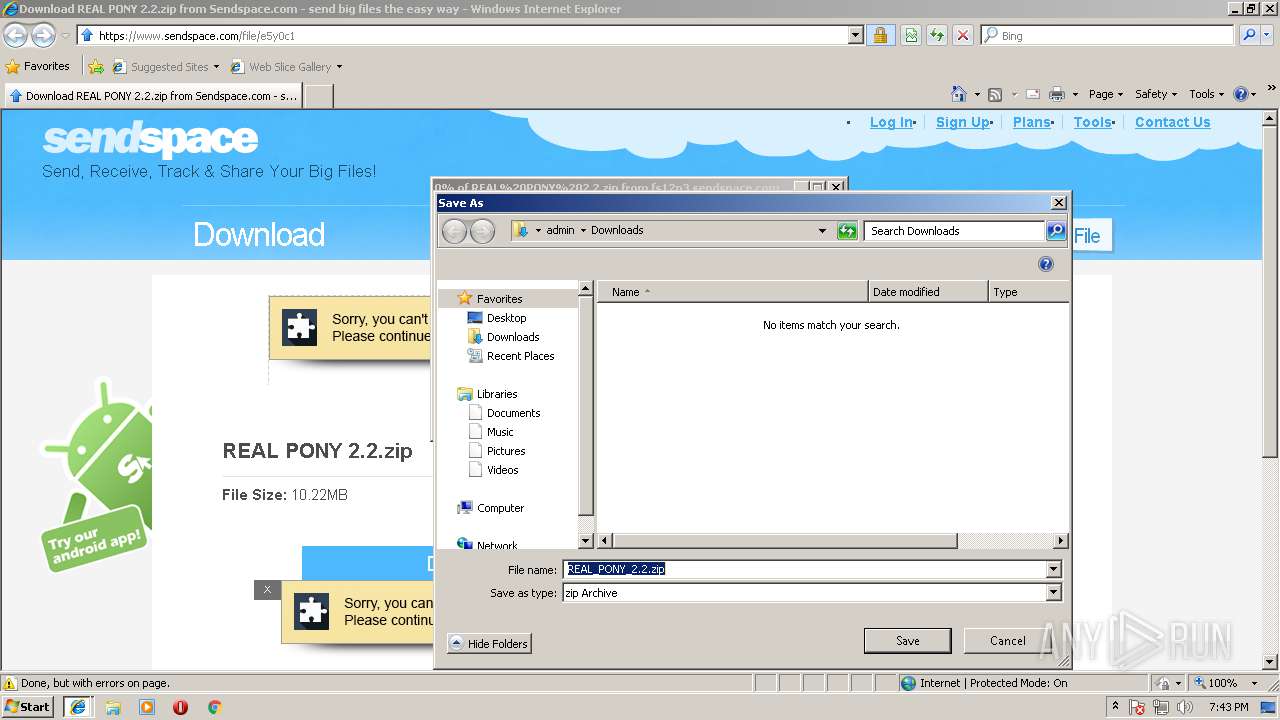Open the Page menu dropdown

[1105, 94]
